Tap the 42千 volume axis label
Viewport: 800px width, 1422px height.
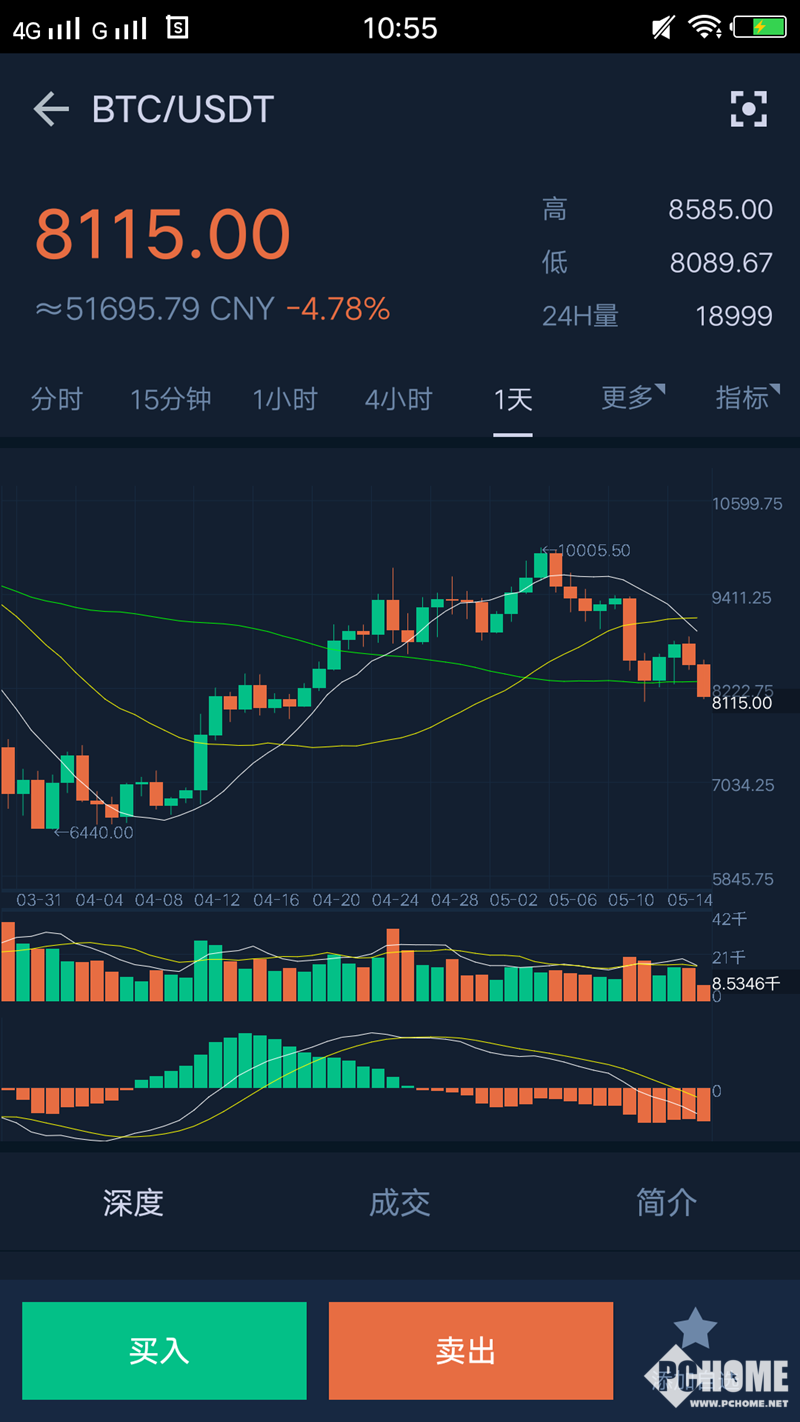tap(729, 919)
